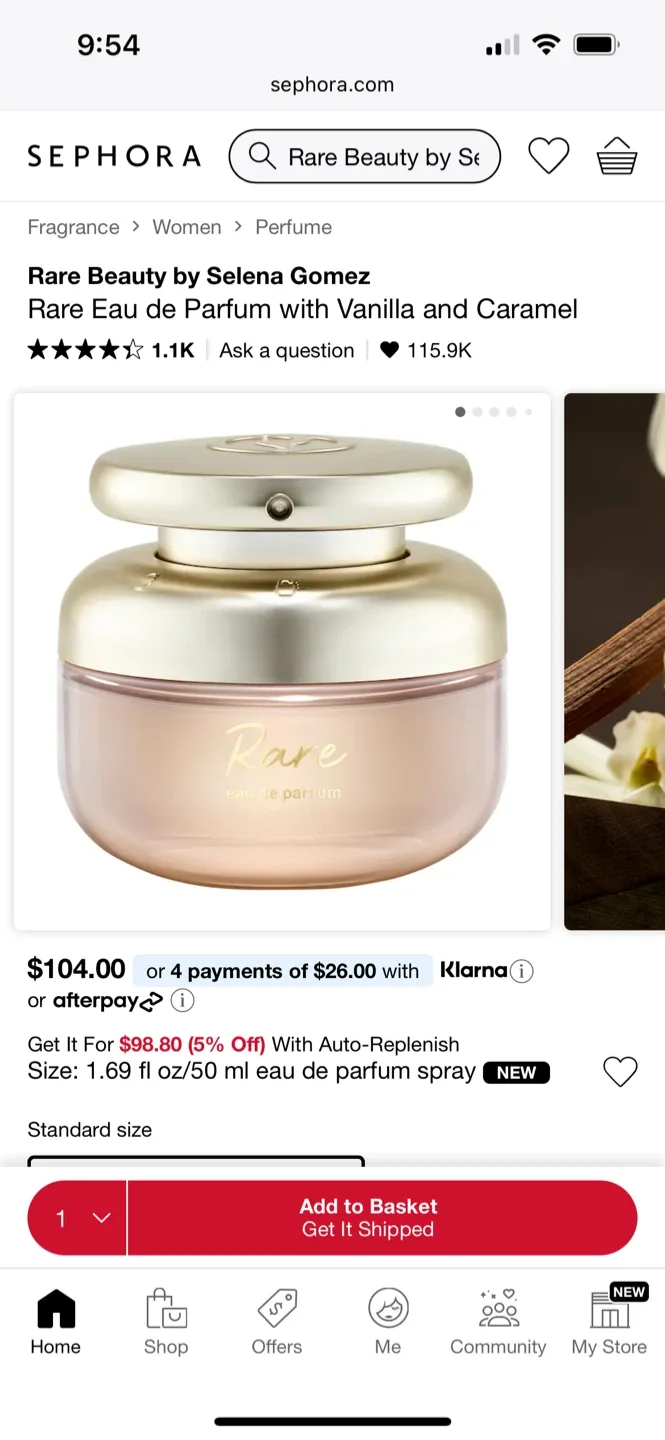Toggle the heart to love this size
Screen dimensions: 665x1440
click(x=620, y=1072)
